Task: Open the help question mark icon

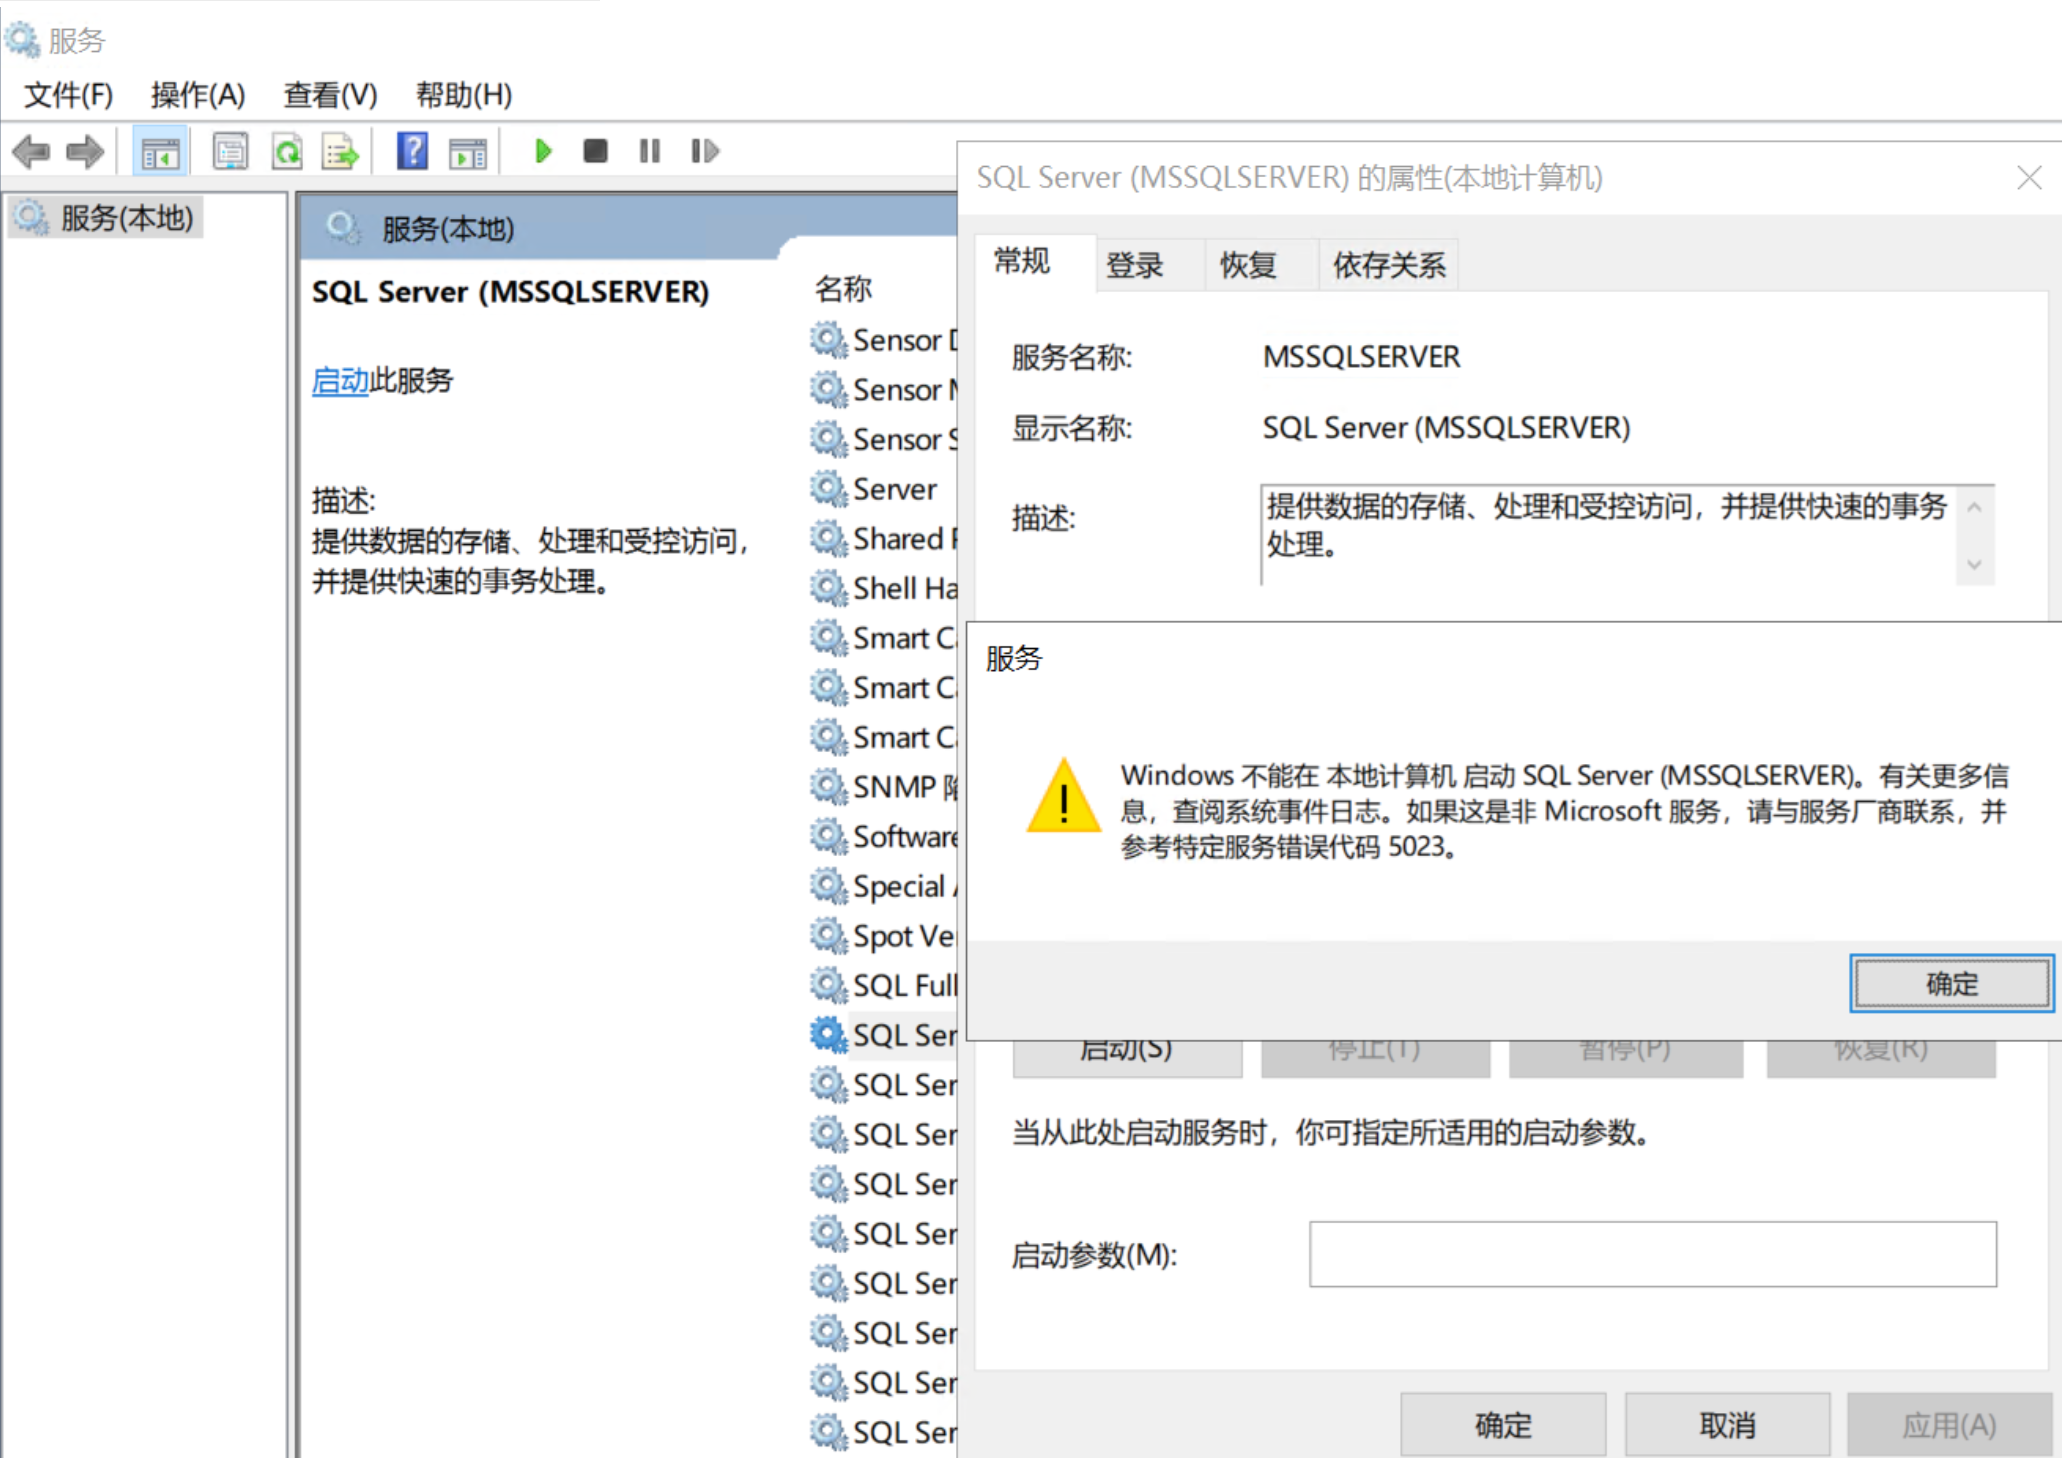Action: (x=412, y=152)
